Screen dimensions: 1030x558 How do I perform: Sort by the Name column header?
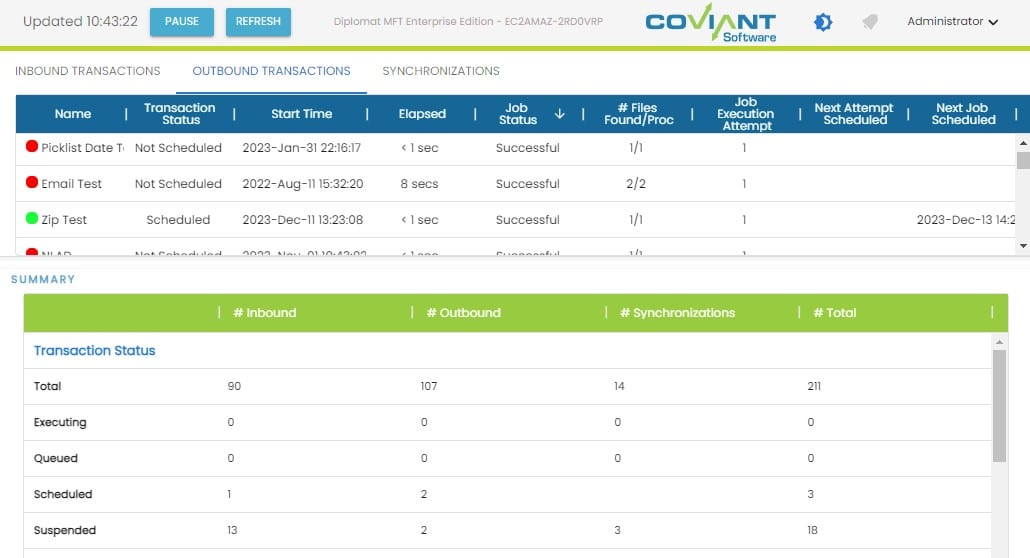tap(73, 114)
